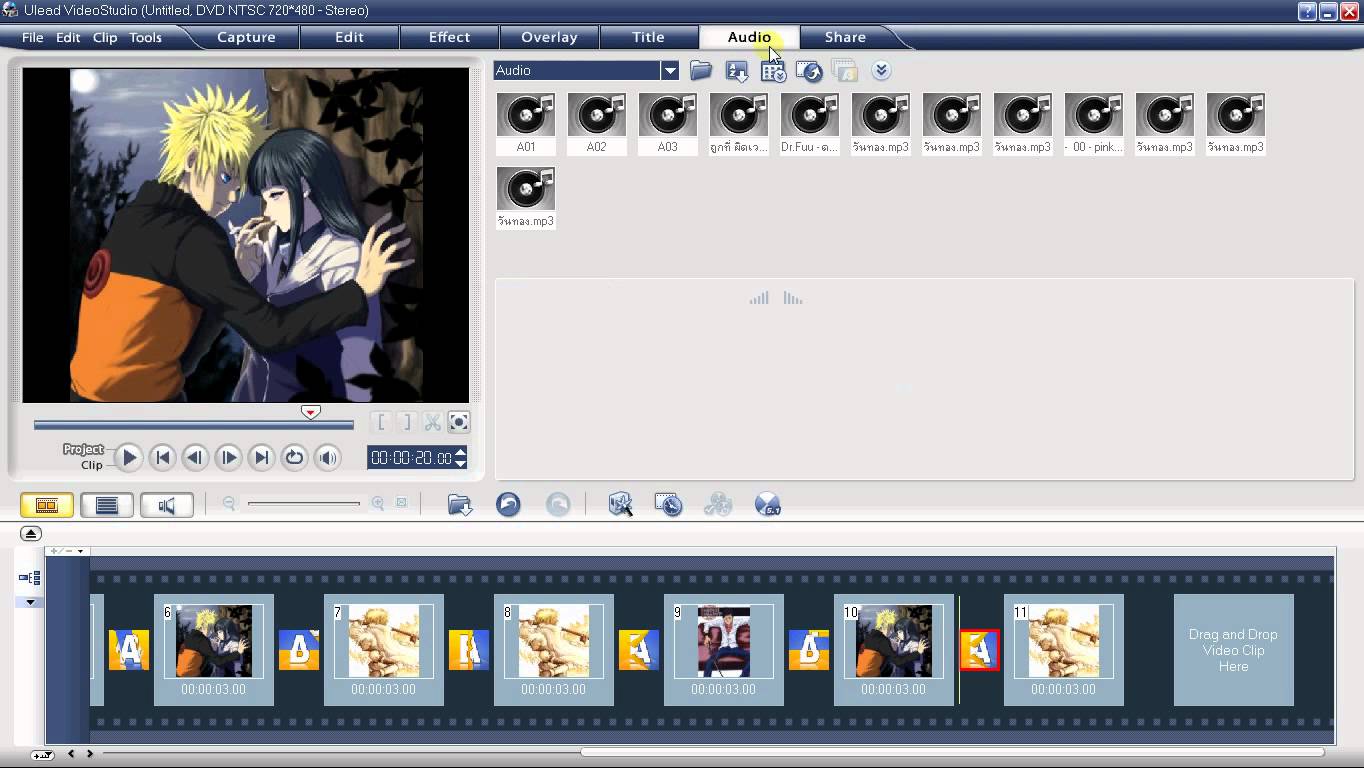This screenshot has width=1364, height=768.
Task: Open the +/- track dropdown above timeline
Action: [x=67, y=551]
